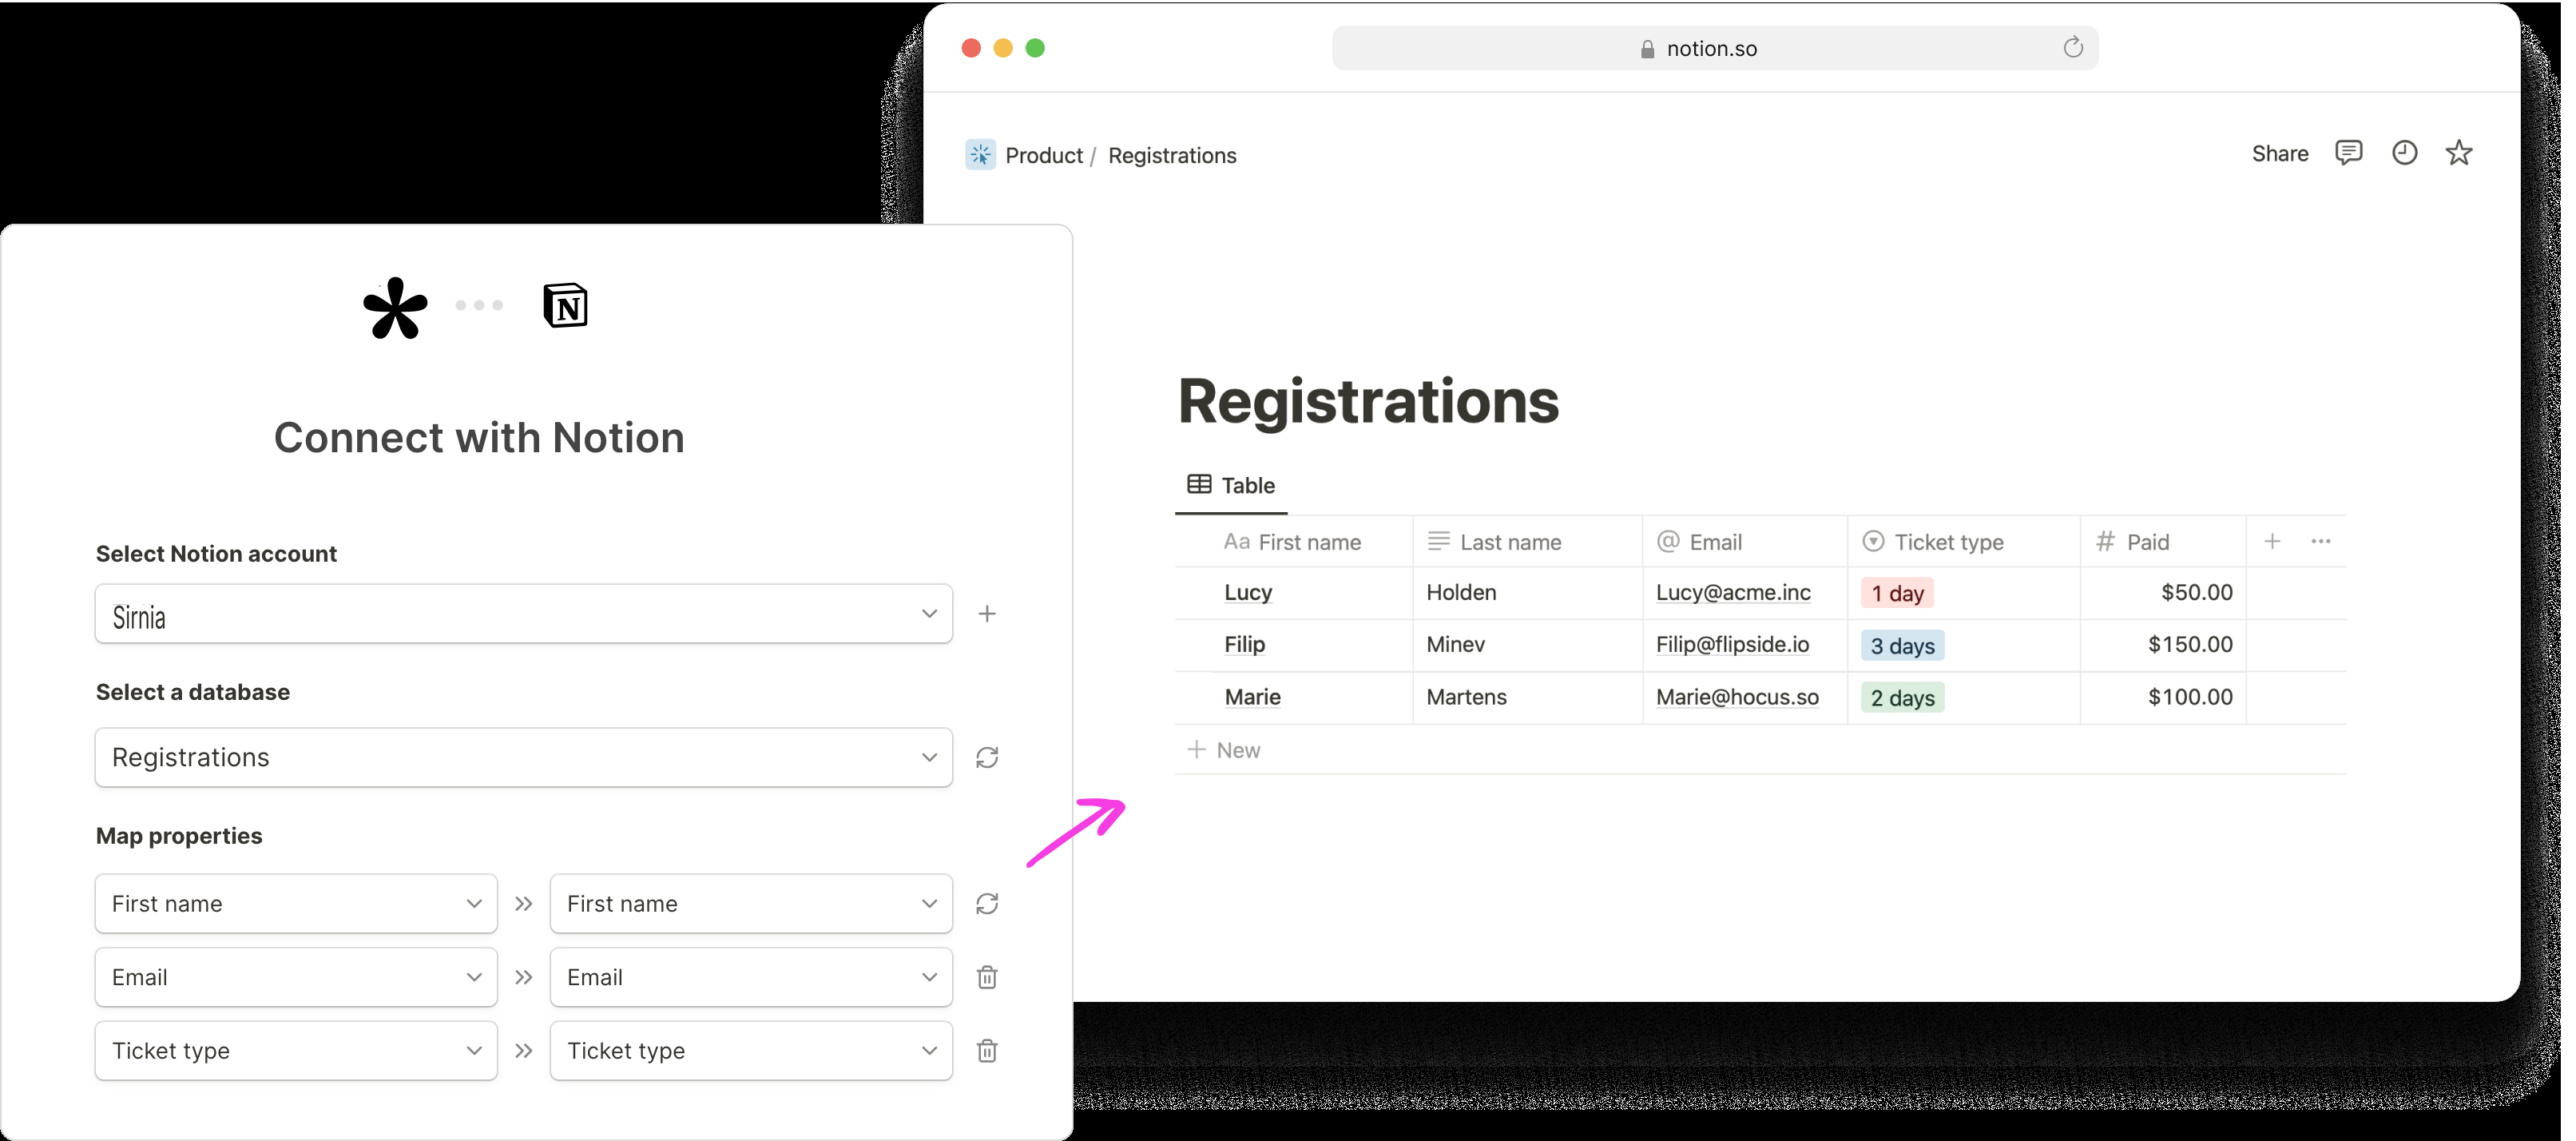Reload the notion.so page
Screen dimensions: 2576x1141
tap(2072, 47)
